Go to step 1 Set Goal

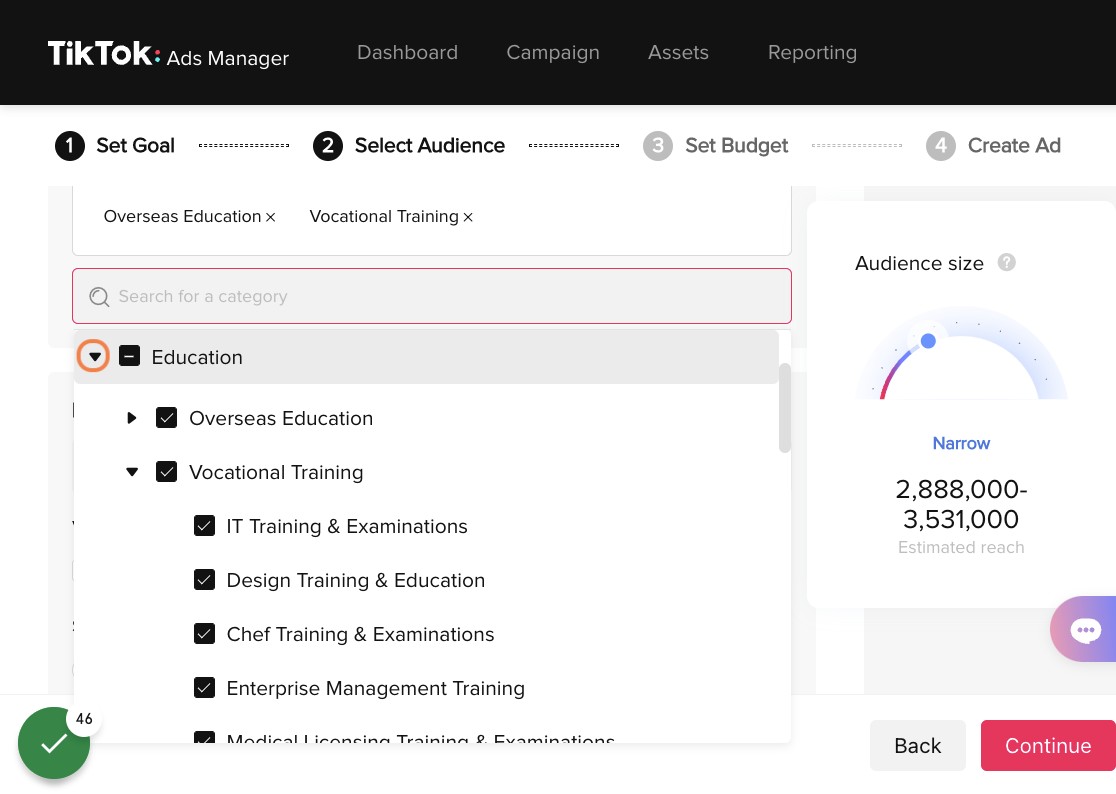pyautogui.click(x=115, y=145)
